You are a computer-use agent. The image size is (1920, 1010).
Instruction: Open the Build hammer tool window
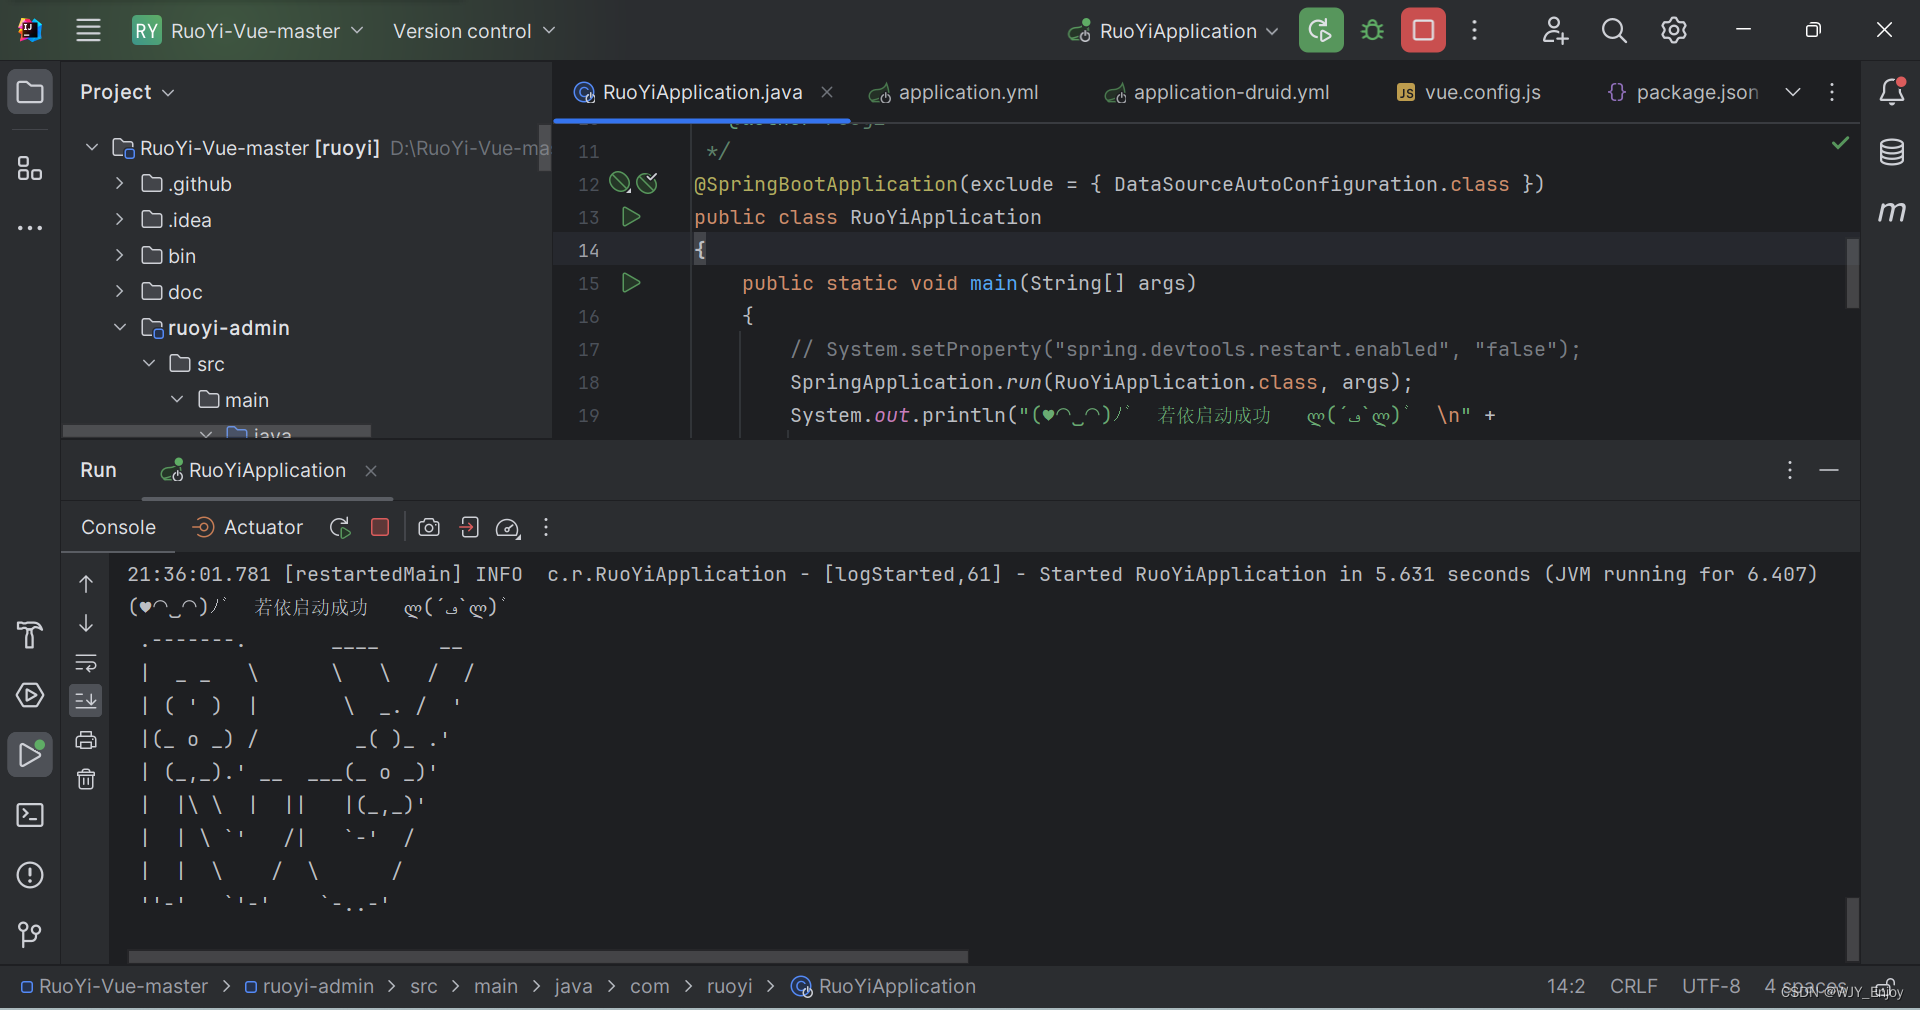(30, 634)
